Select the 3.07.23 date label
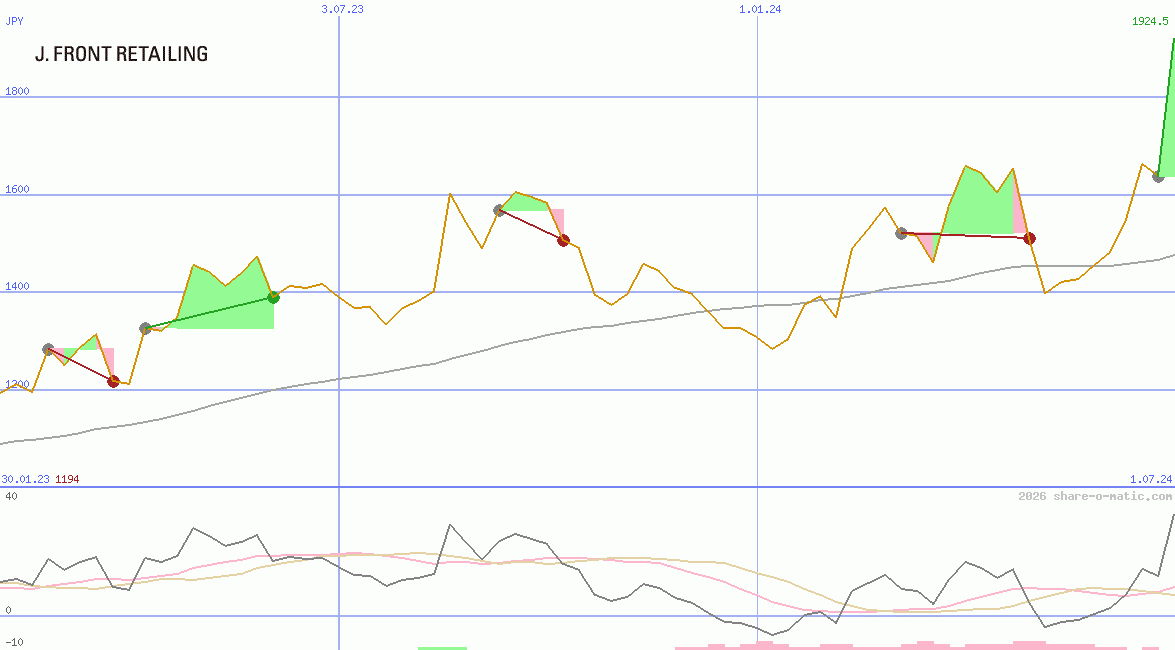The height and width of the screenshot is (650, 1175). tap(342, 9)
